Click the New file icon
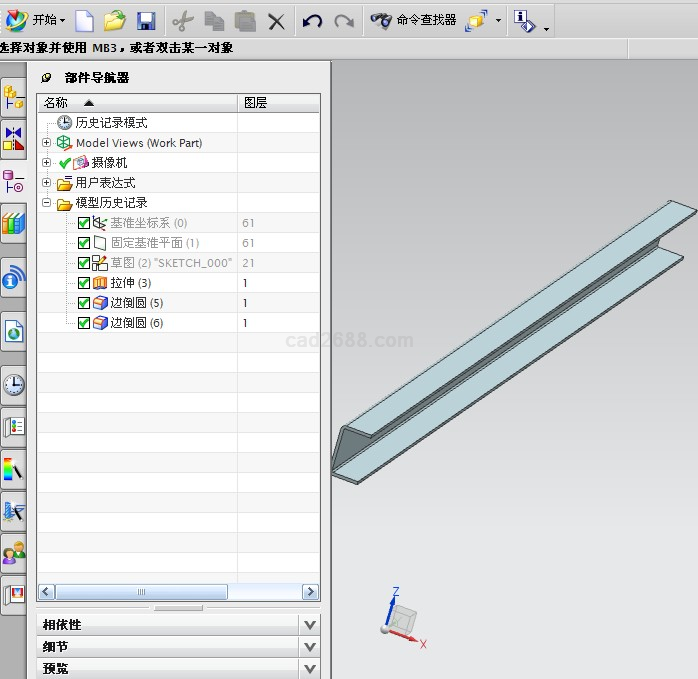This screenshot has width=698, height=679. (x=85, y=20)
